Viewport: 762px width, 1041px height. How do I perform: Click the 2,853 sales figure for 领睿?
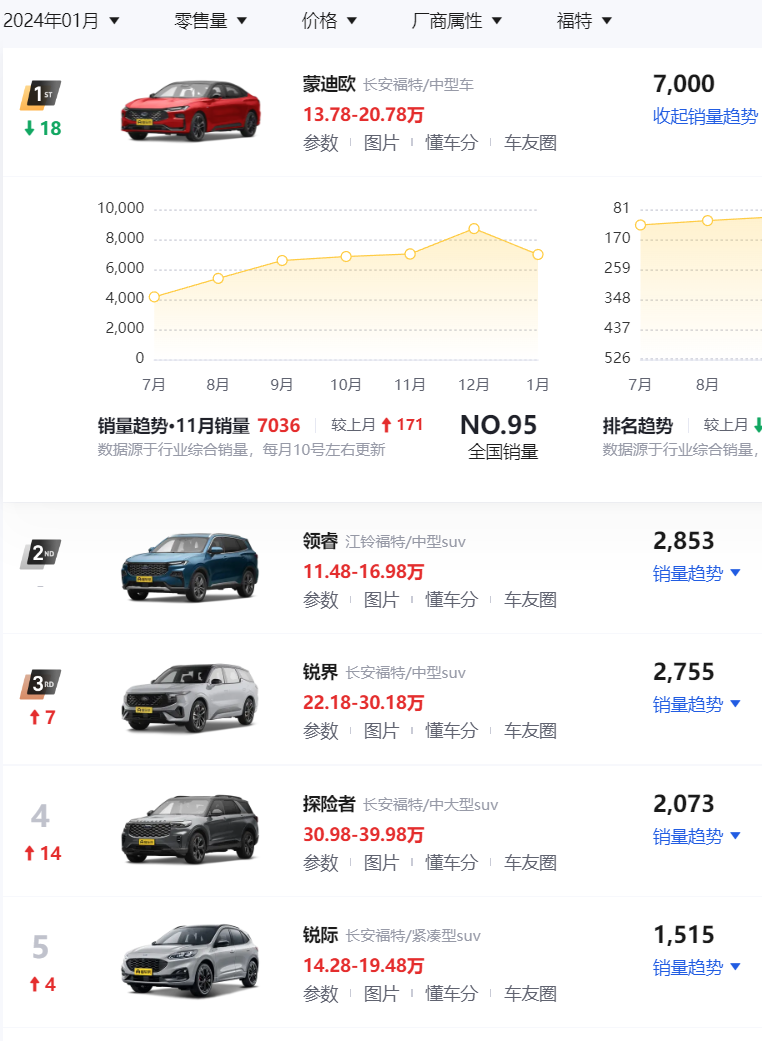(684, 541)
